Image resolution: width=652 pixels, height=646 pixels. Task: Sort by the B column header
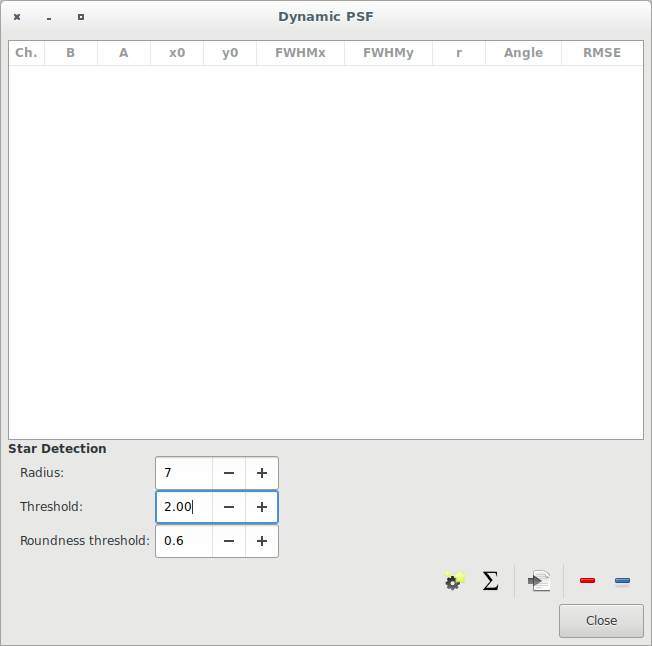point(71,53)
